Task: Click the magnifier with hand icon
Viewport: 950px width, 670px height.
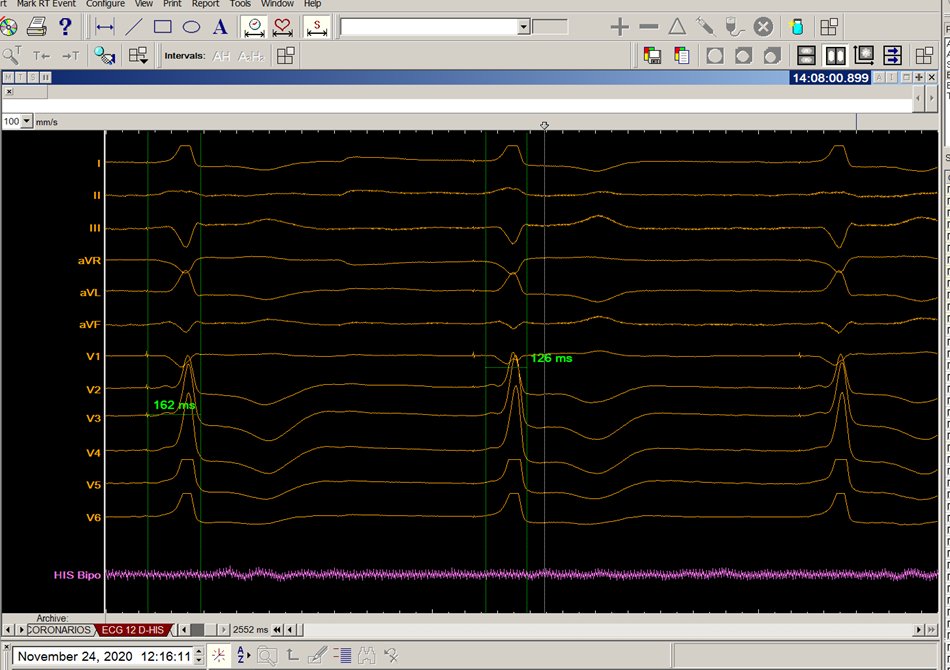Action: tap(104, 56)
